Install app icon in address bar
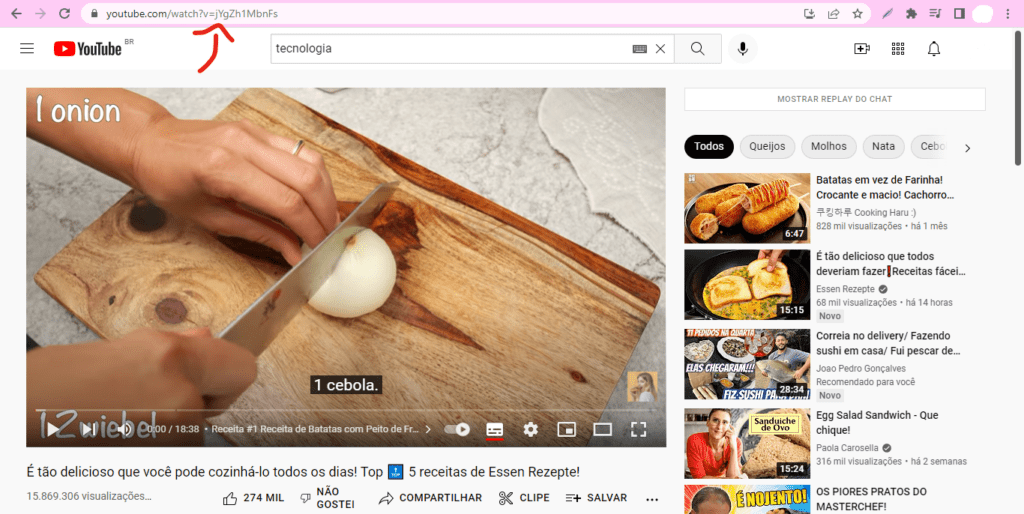Image resolution: width=1024 pixels, height=514 pixels. [810, 14]
